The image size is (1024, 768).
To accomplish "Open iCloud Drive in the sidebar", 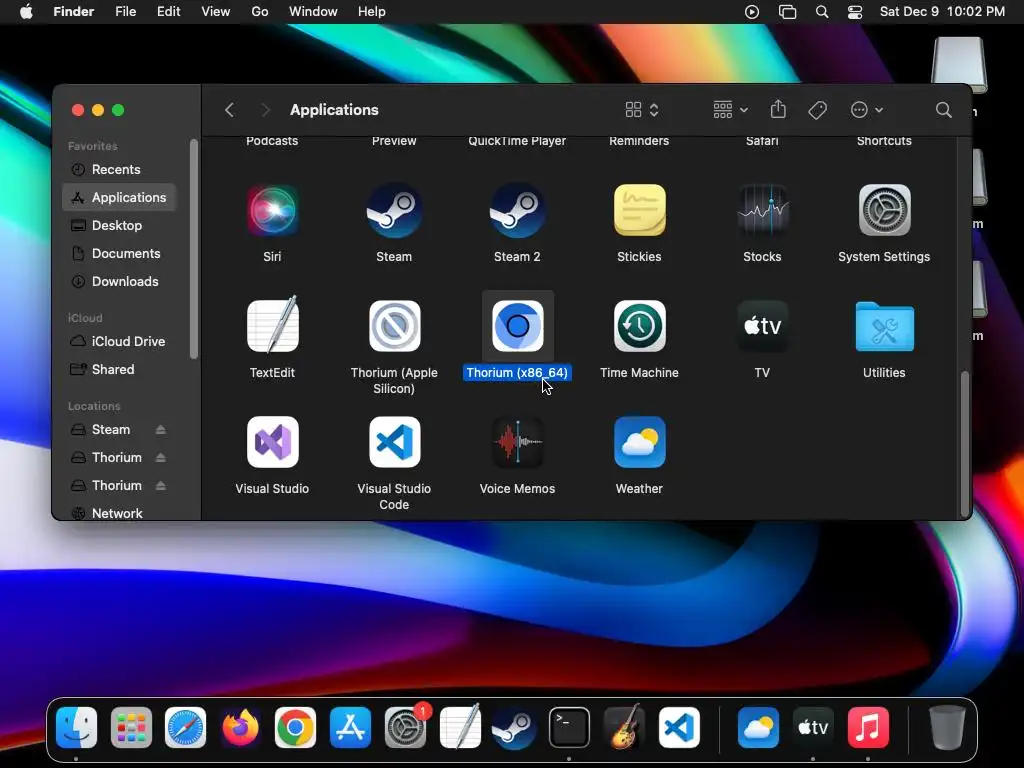I will point(119,341).
